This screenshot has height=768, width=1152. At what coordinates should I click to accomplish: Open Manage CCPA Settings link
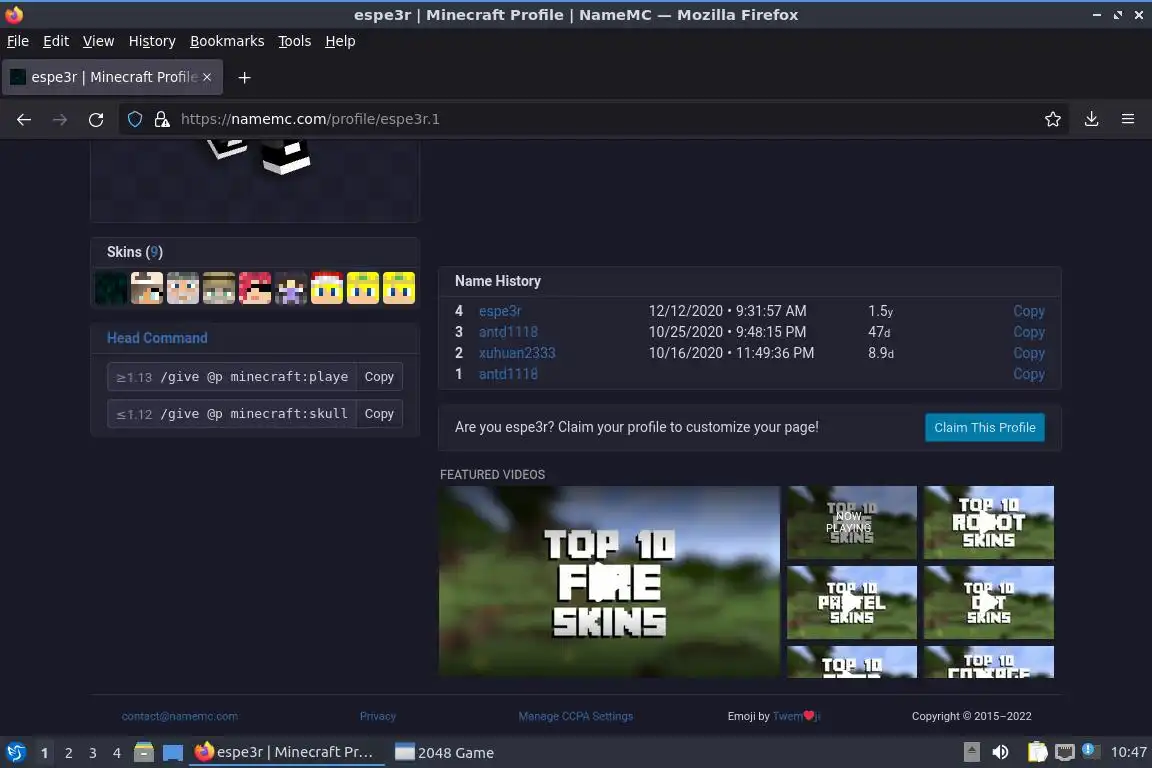[x=575, y=716]
